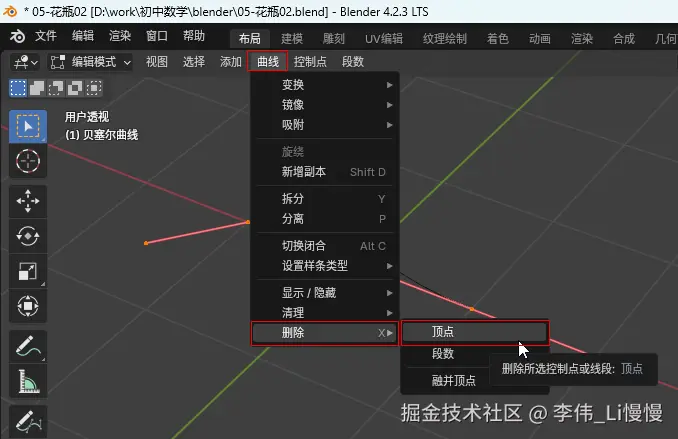Select the Box Select tool in toolbar
Viewport: 678px width, 439px height.
tap(28, 126)
